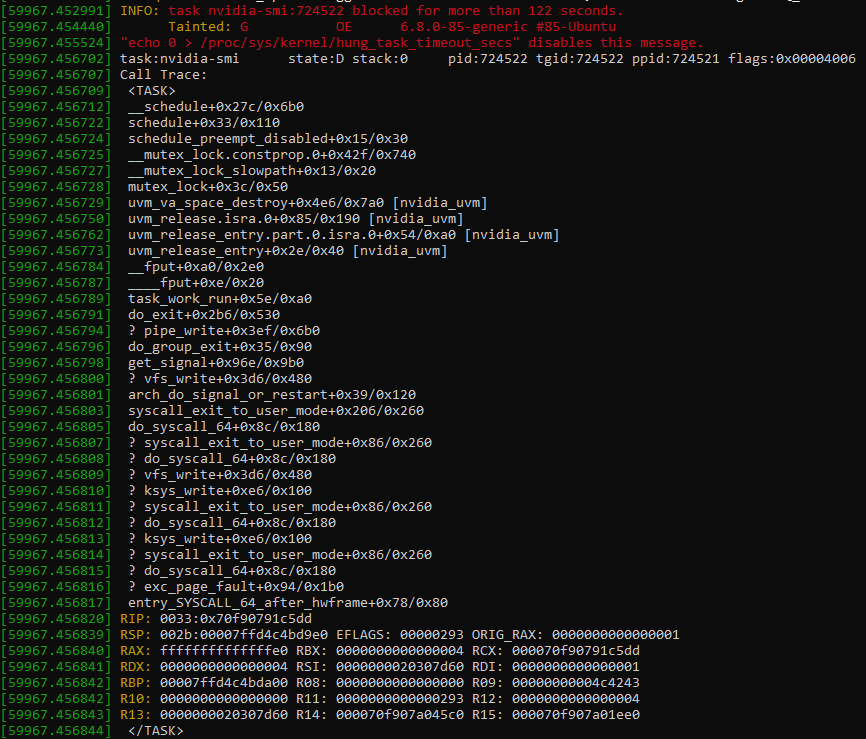Click the 'RAX:' register label
The image size is (866, 739).
tap(136, 651)
